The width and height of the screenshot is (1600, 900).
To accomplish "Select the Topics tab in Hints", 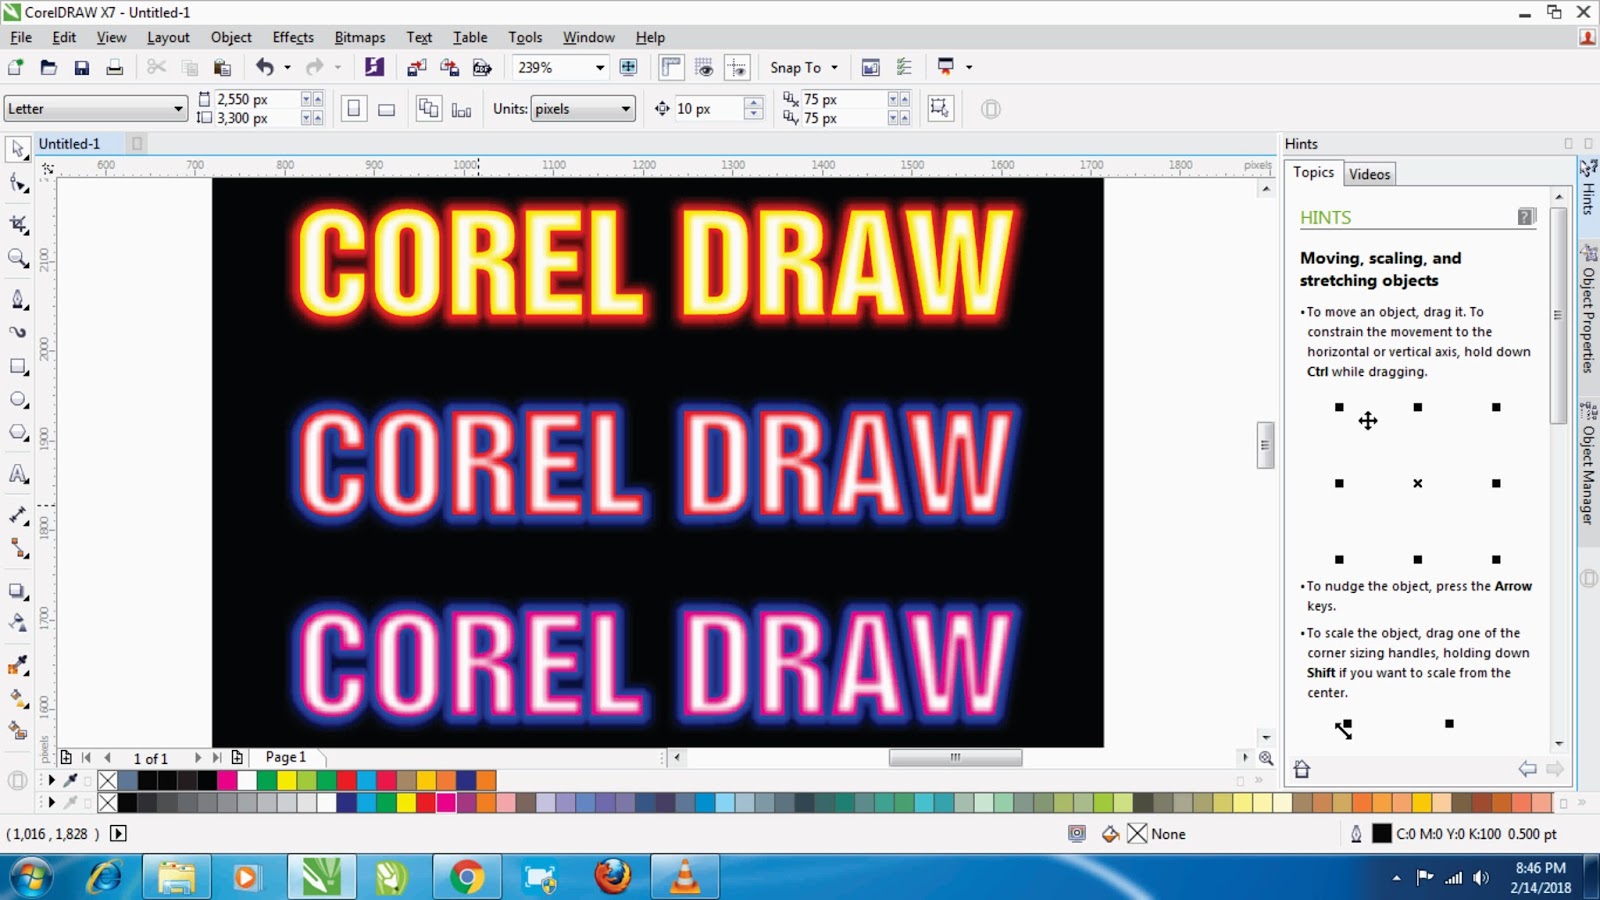I will pyautogui.click(x=1313, y=172).
